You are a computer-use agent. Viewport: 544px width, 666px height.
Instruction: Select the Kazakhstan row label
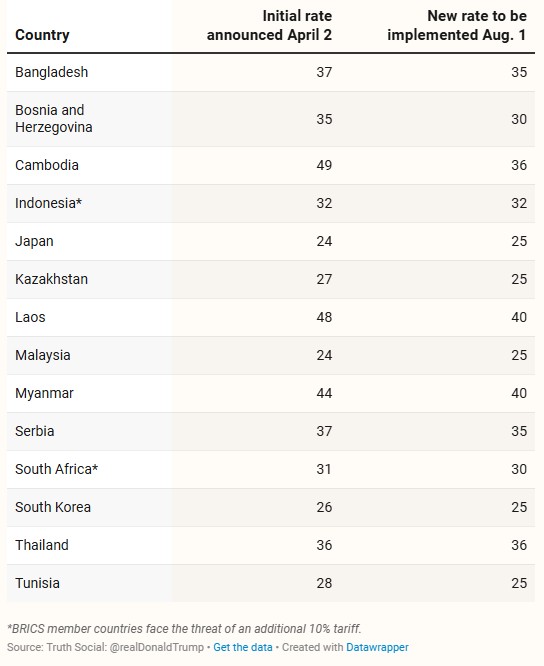coord(51,279)
